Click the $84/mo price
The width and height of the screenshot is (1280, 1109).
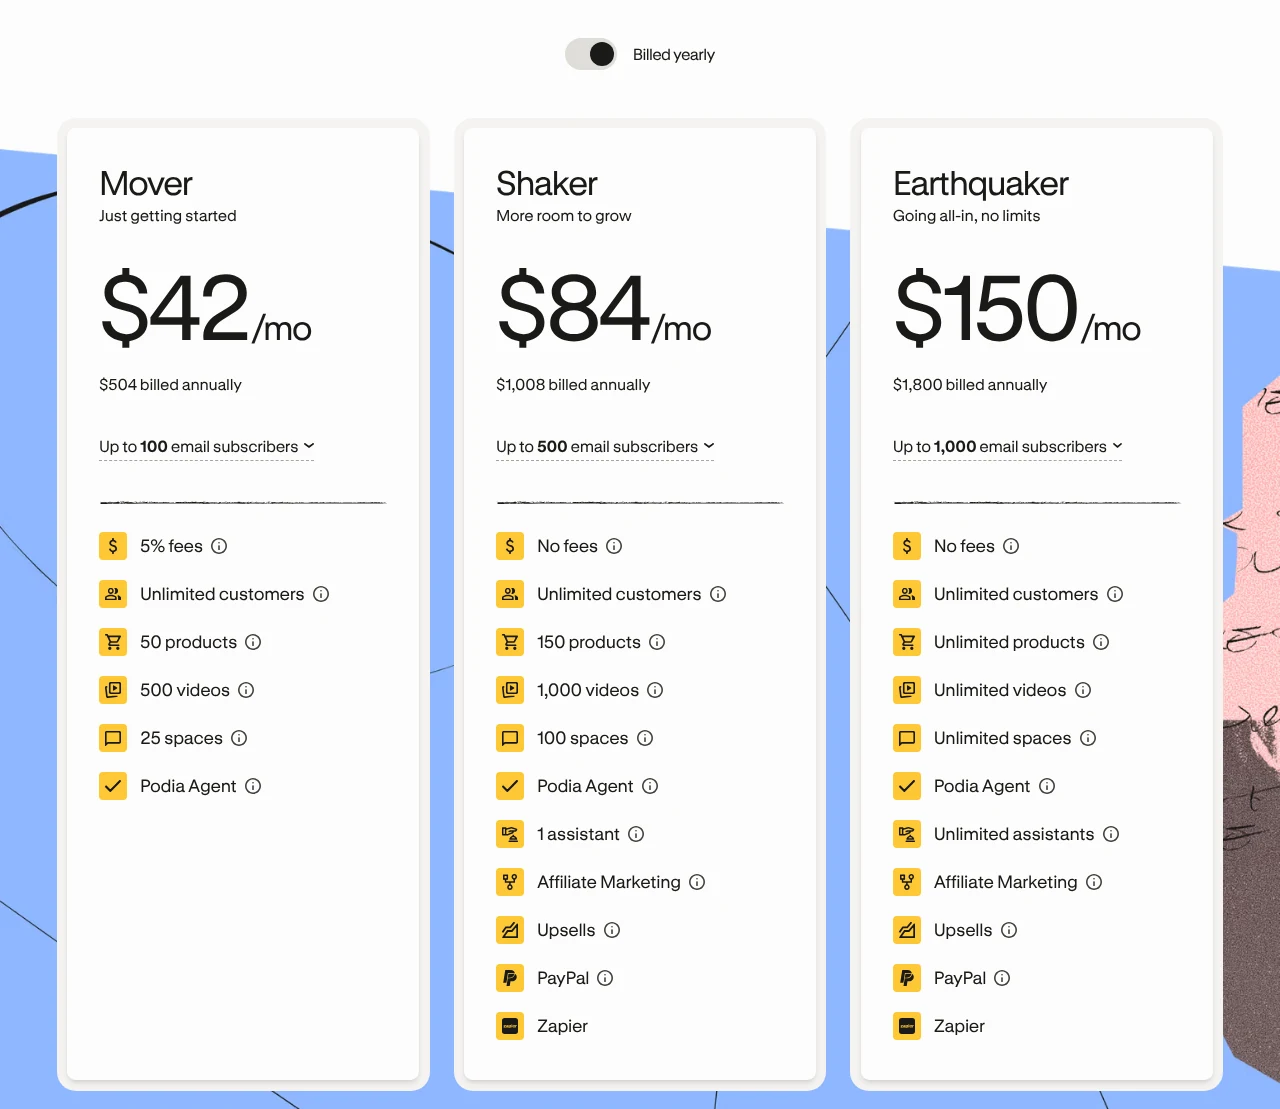tap(604, 308)
